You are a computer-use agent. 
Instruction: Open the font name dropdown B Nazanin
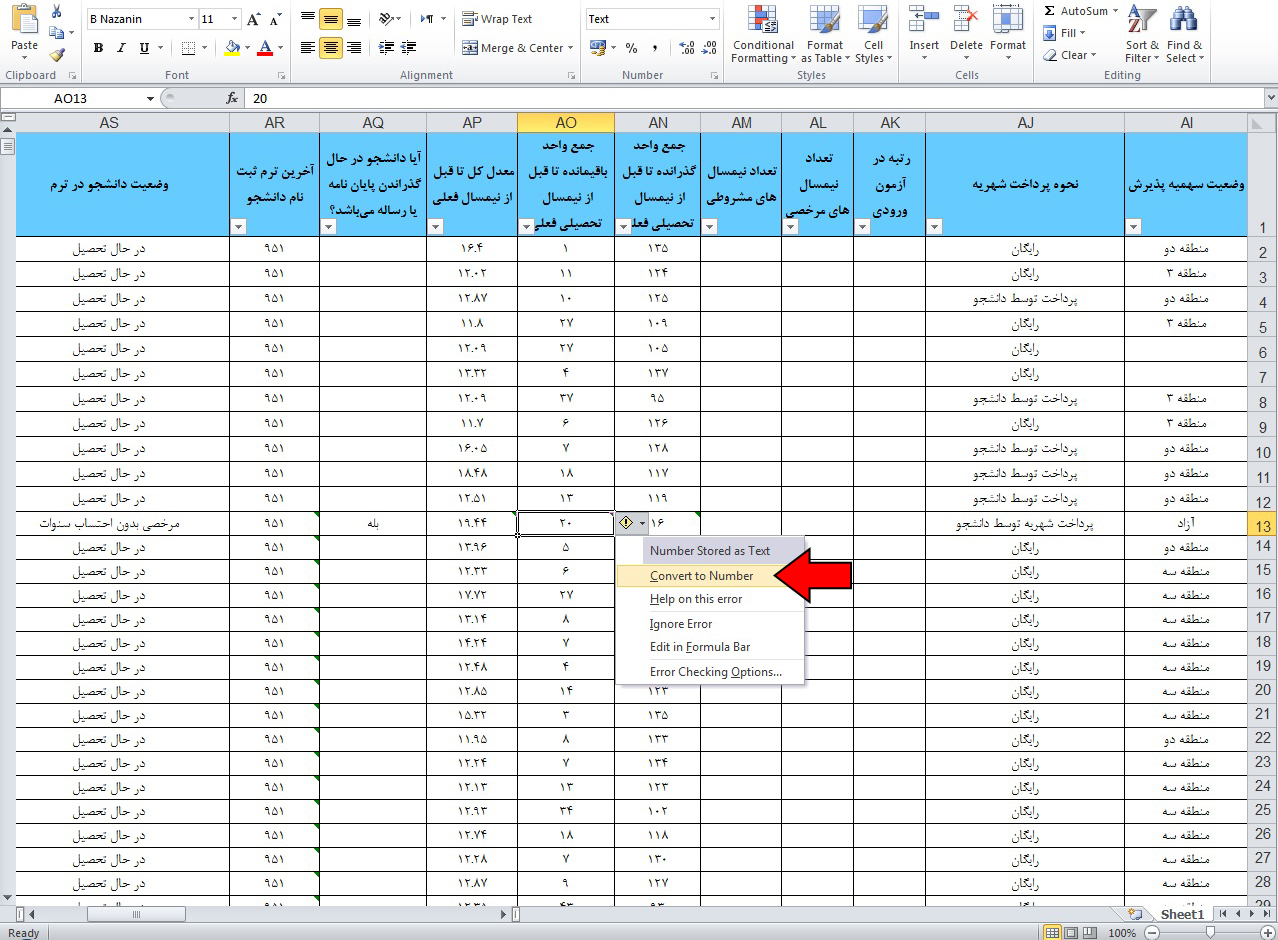(x=192, y=19)
